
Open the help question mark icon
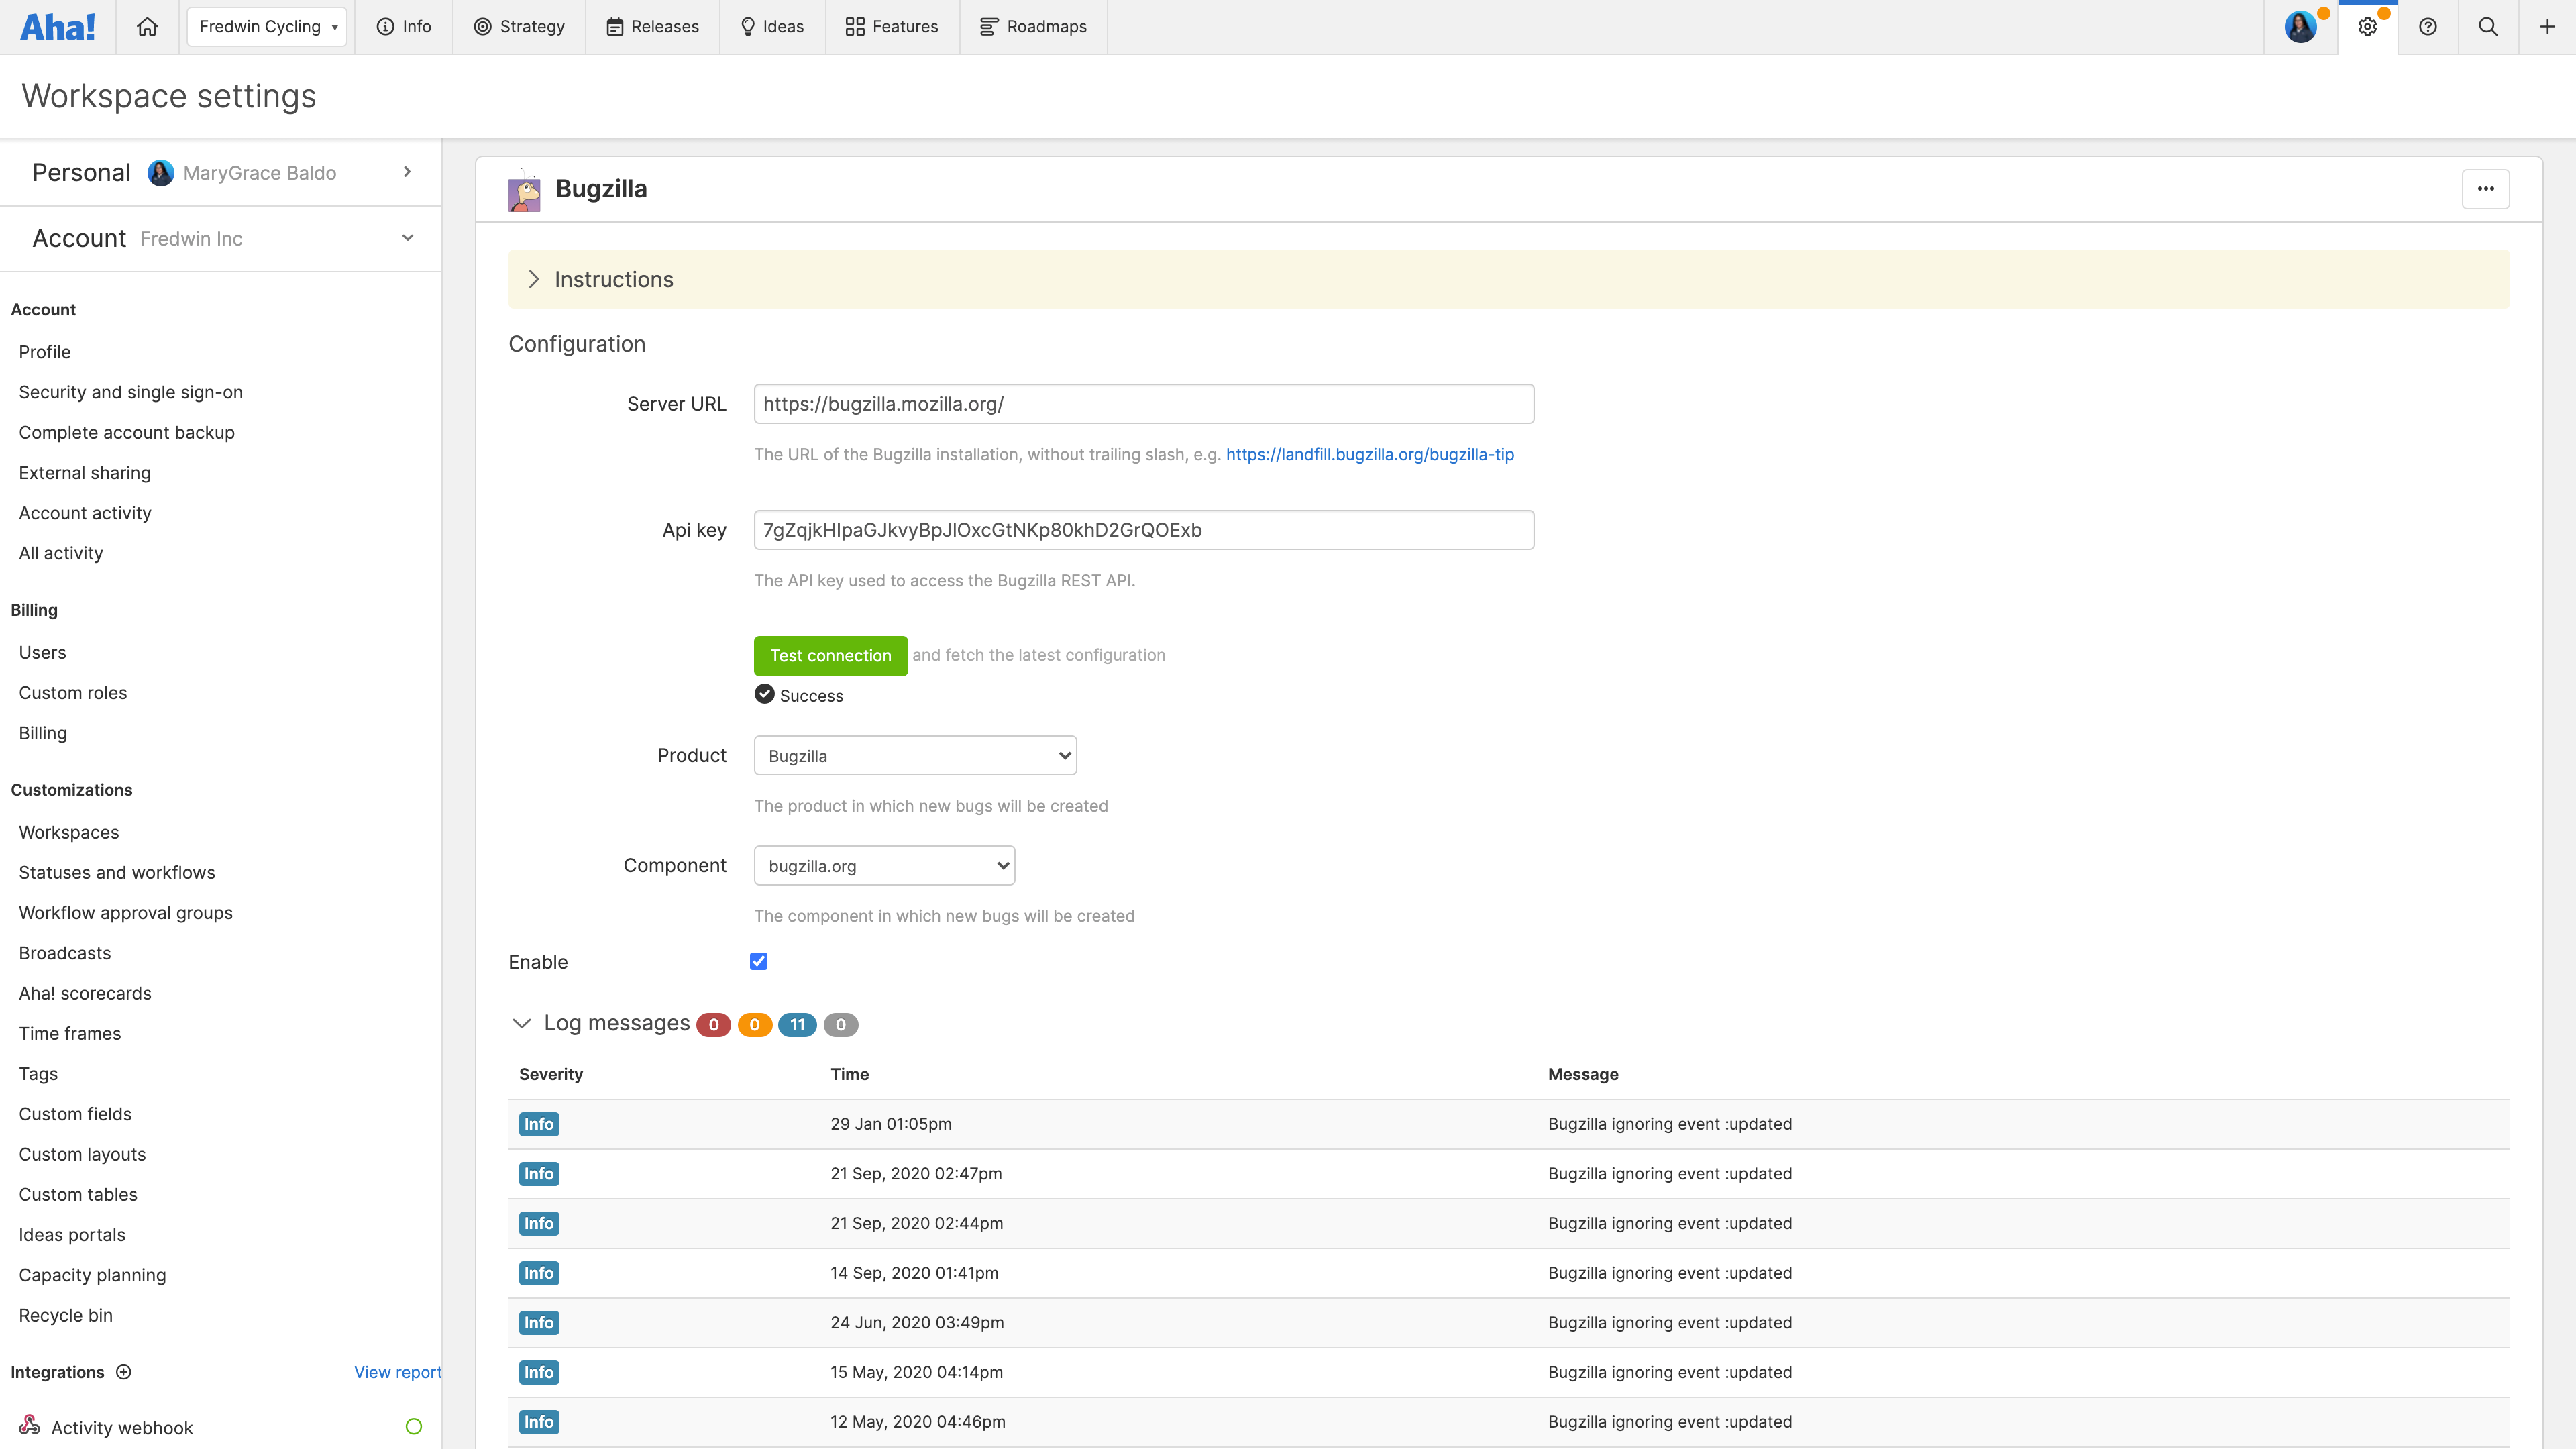[x=2428, y=26]
